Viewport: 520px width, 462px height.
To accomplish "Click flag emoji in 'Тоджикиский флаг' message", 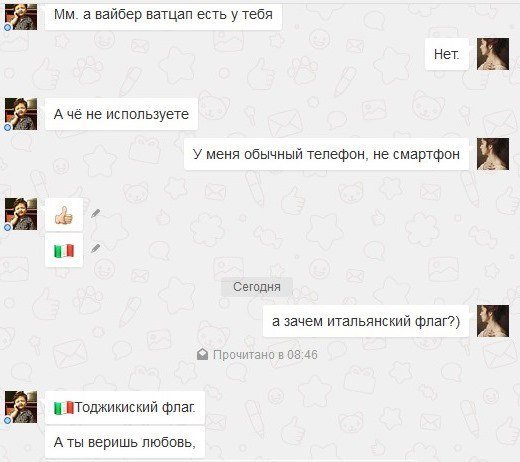I will (64, 408).
